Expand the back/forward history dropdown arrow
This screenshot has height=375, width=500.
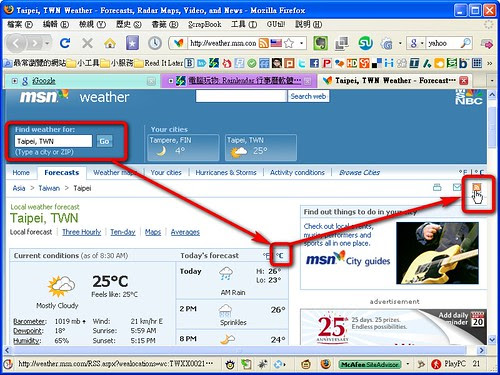(x=47, y=43)
